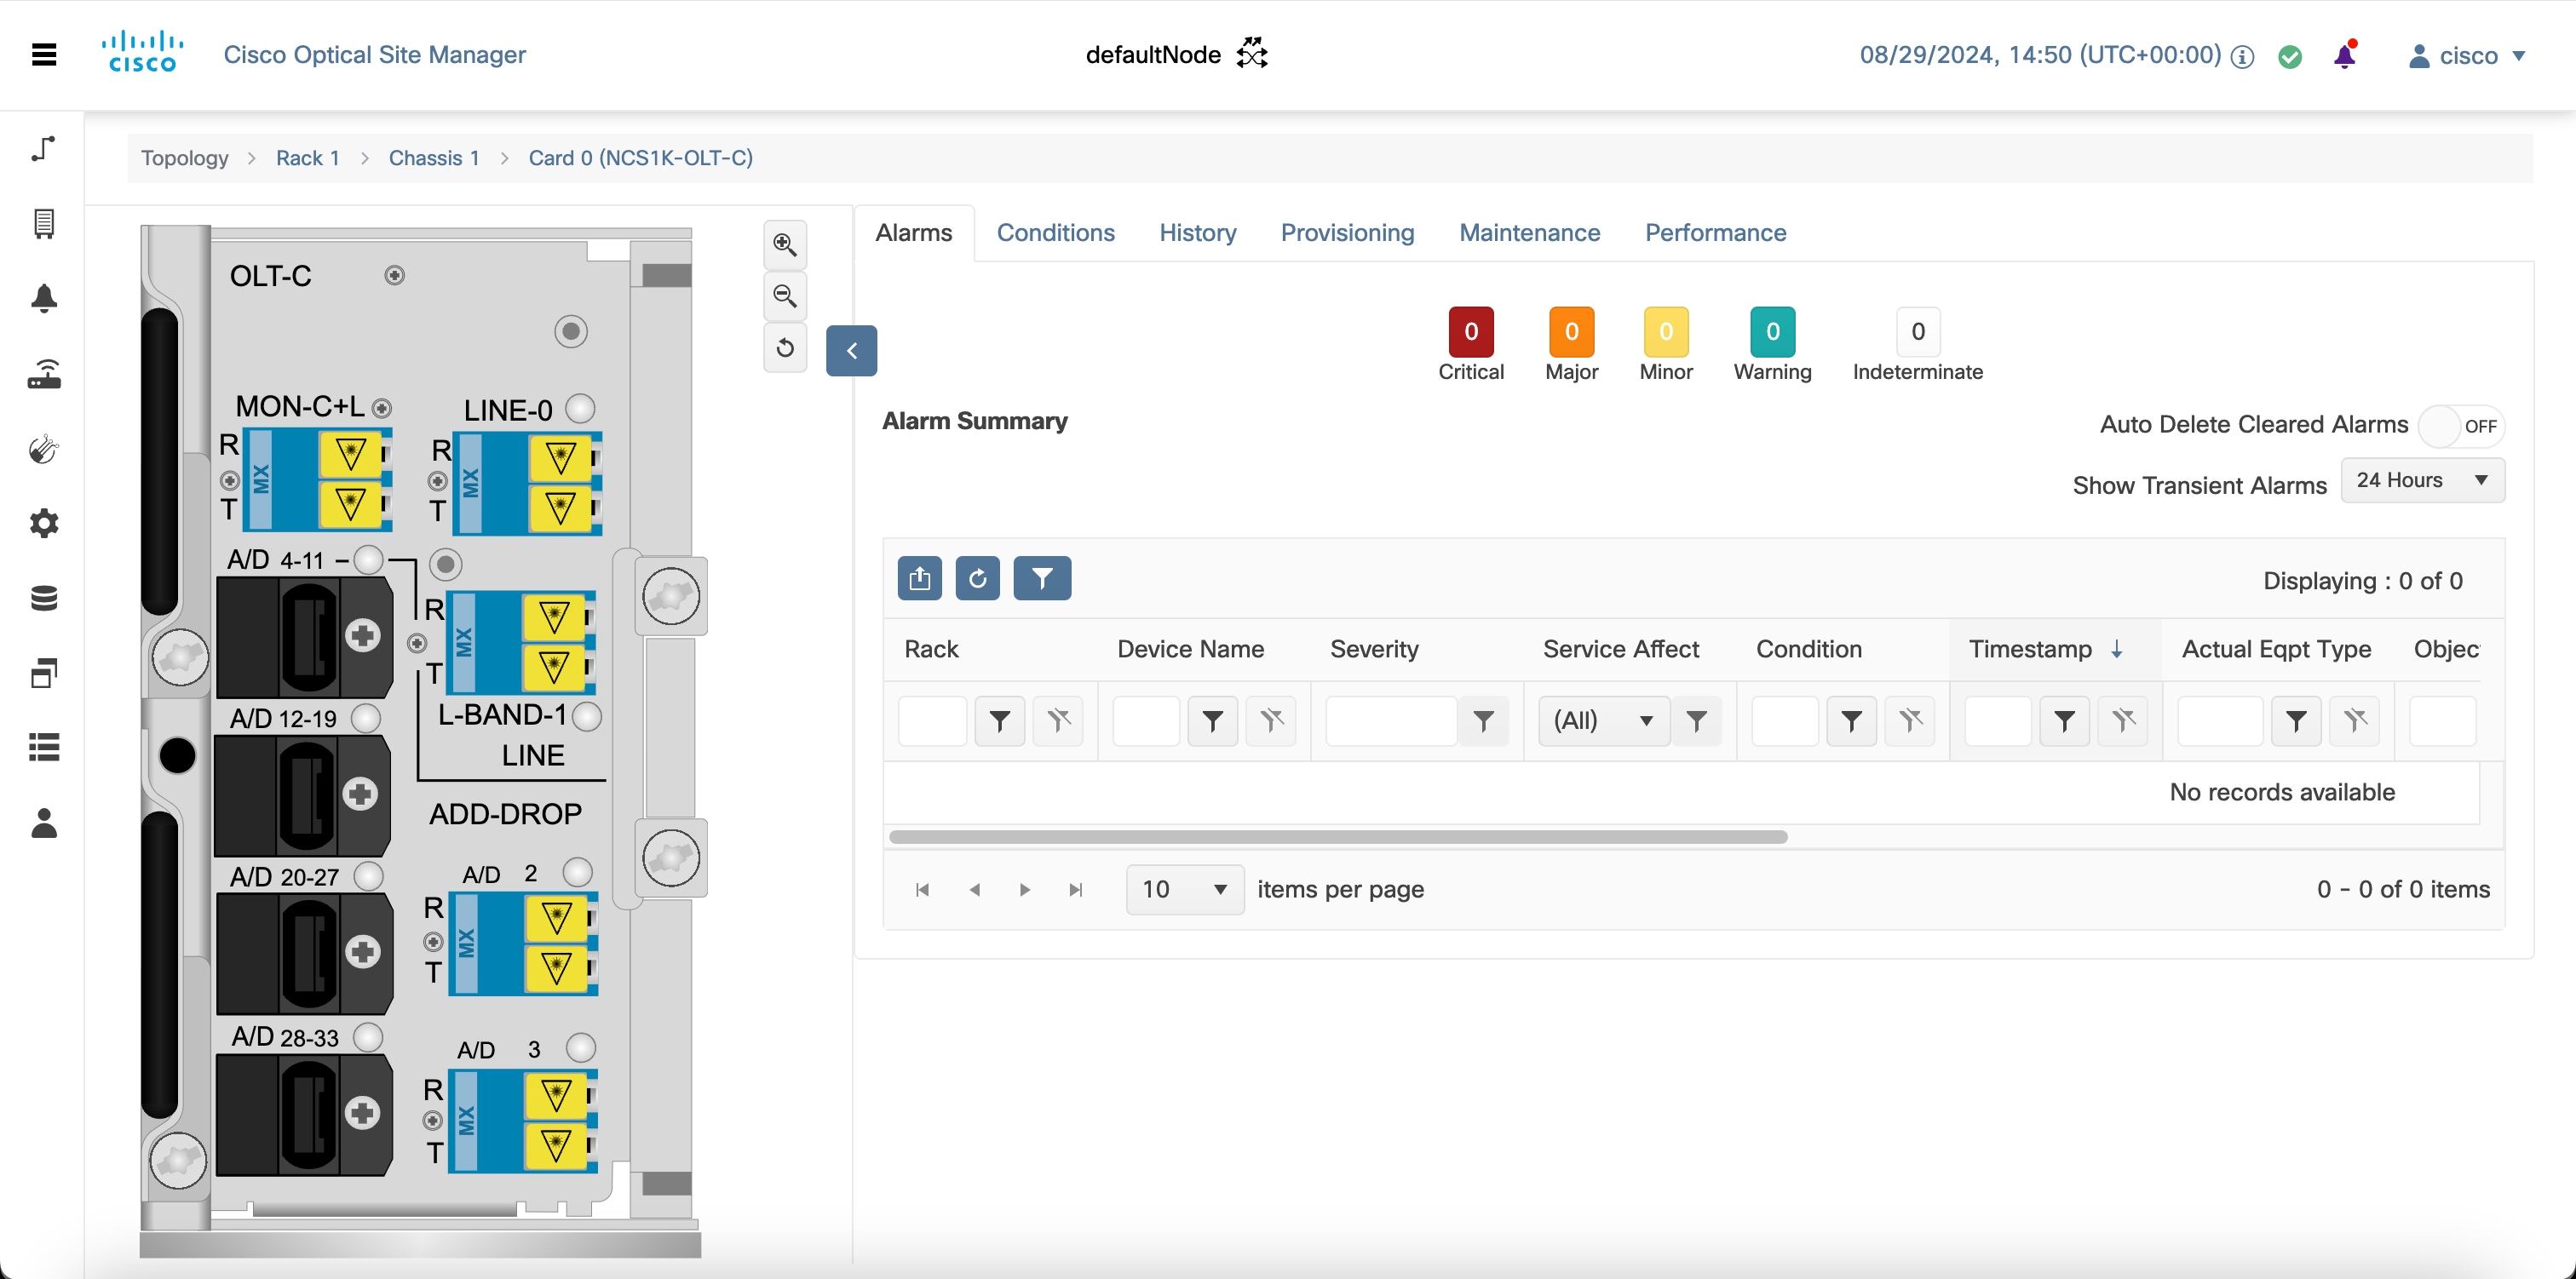Switch to the History tab

coord(1198,233)
